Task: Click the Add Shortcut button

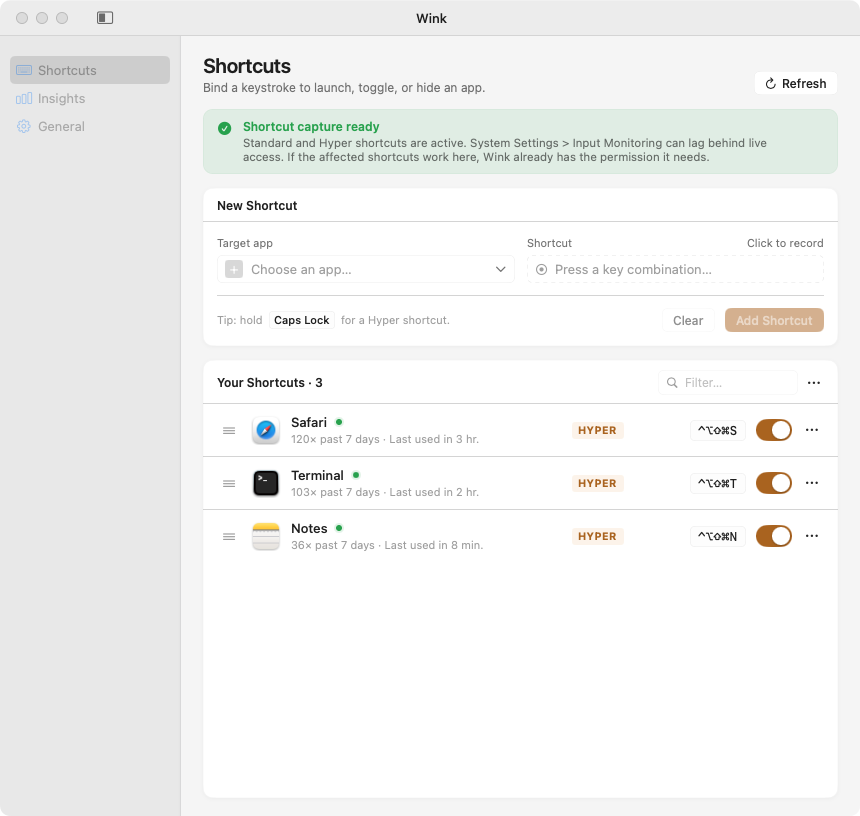Action: (x=774, y=320)
